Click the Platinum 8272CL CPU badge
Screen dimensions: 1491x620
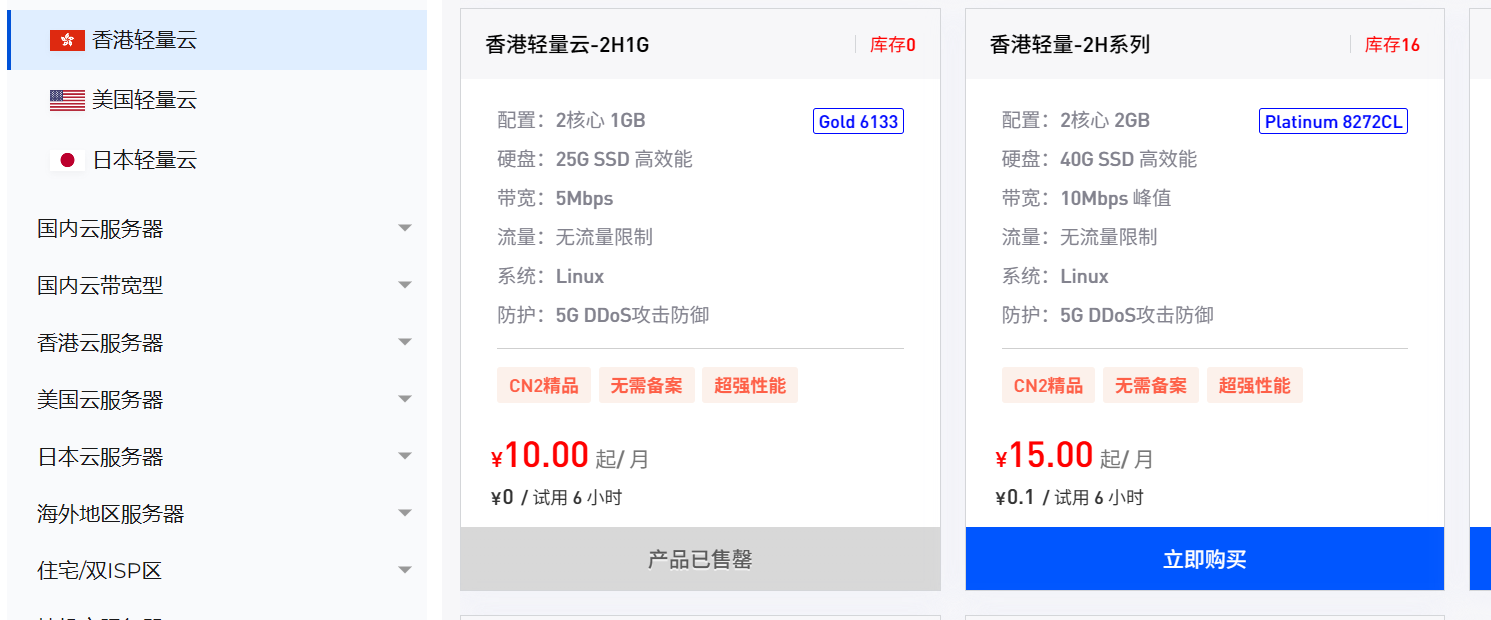click(x=1333, y=122)
